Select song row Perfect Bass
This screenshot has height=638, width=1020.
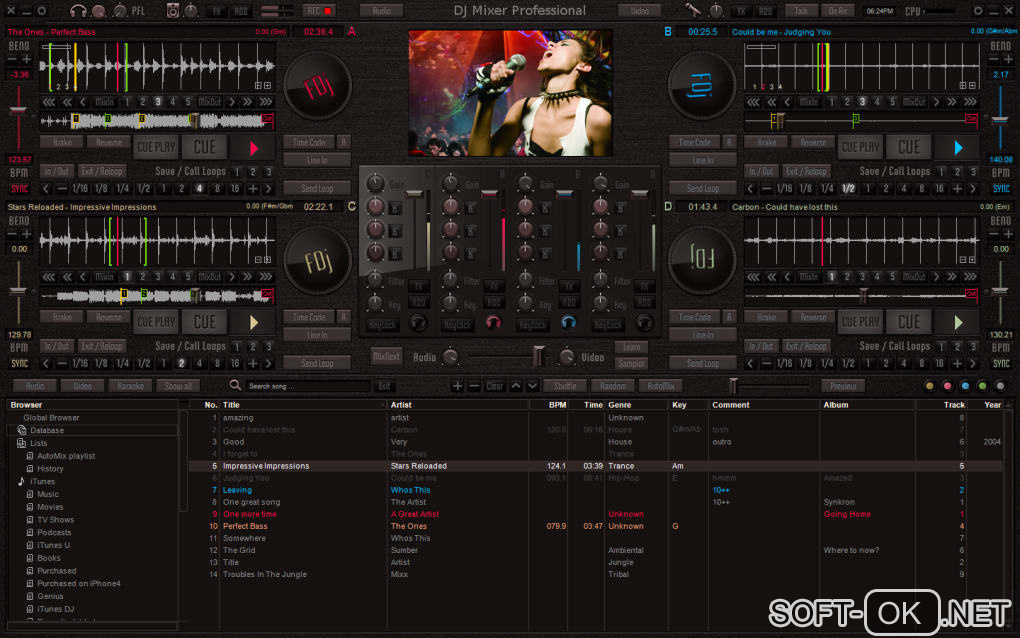click(x=595, y=526)
